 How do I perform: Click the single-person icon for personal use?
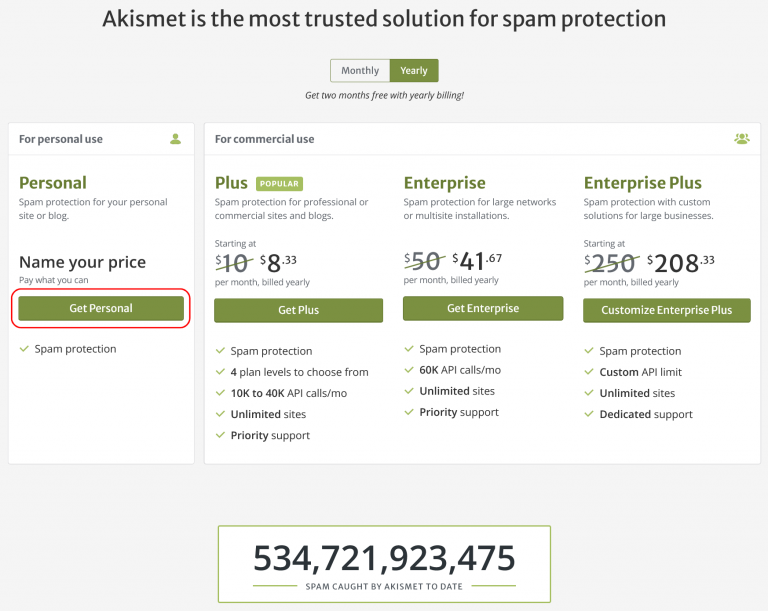[175, 139]
